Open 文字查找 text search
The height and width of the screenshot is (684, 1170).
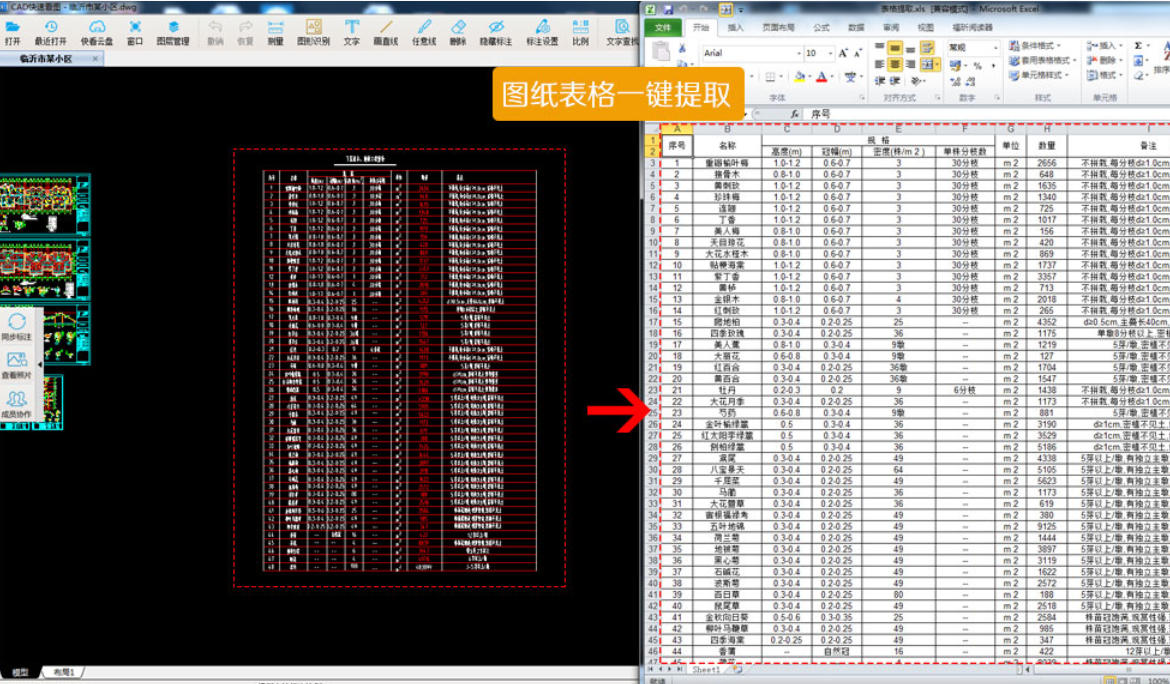pyautogui.click(x=622, y=32)
